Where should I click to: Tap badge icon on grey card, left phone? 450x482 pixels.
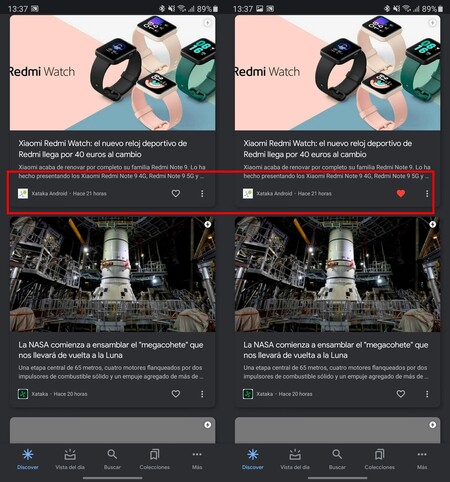(x=207, y=425)
